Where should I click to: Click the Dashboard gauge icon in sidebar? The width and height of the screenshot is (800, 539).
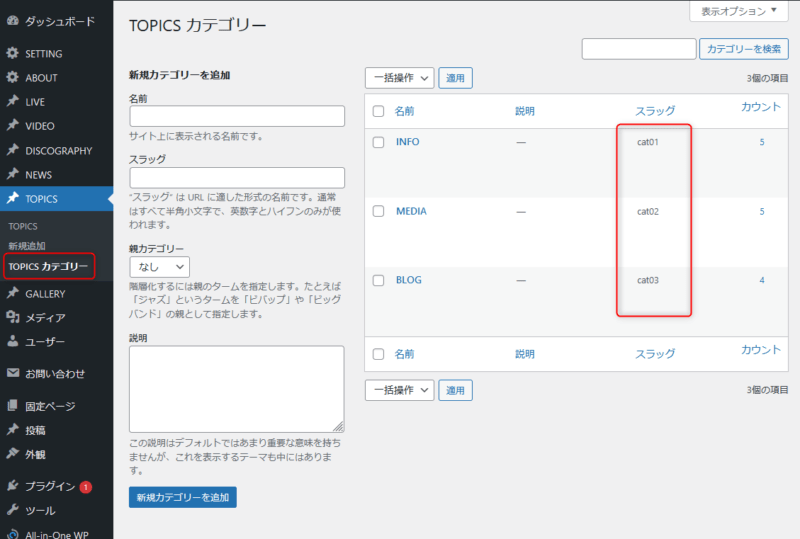pyautogui.click(x=12, y=21)
